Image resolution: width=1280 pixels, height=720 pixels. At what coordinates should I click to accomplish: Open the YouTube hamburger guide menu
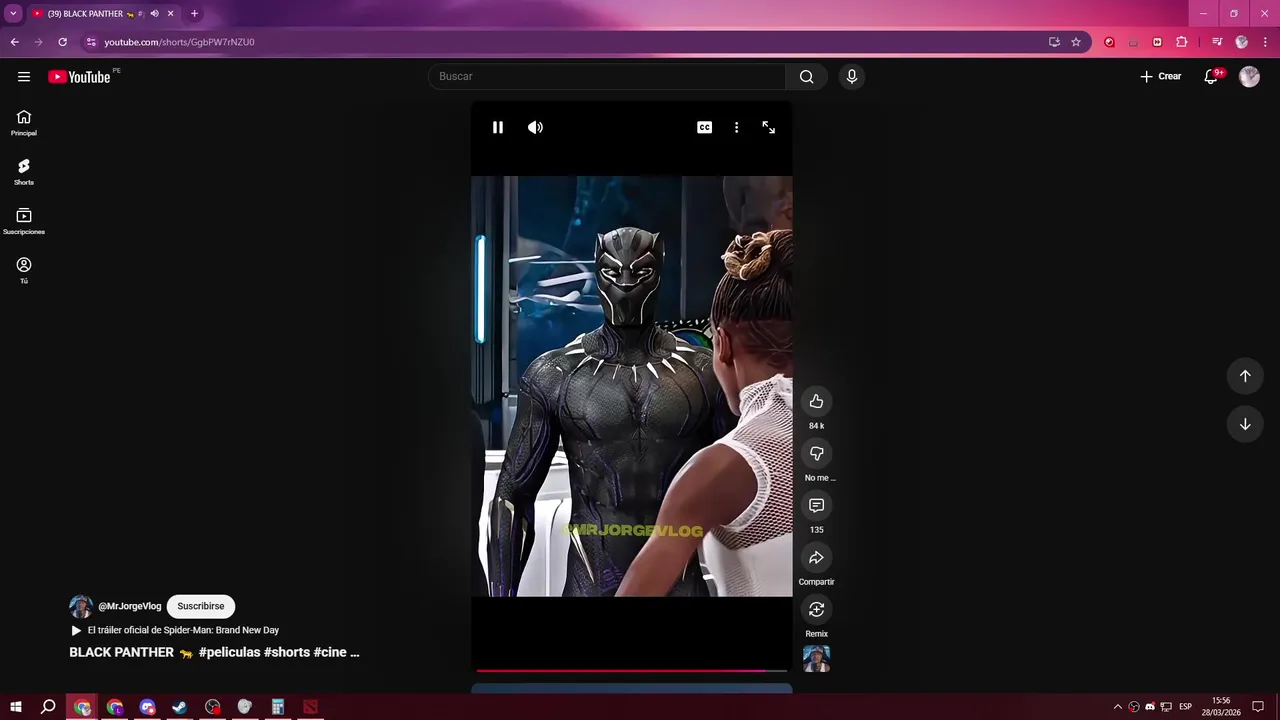coord(24,77)
